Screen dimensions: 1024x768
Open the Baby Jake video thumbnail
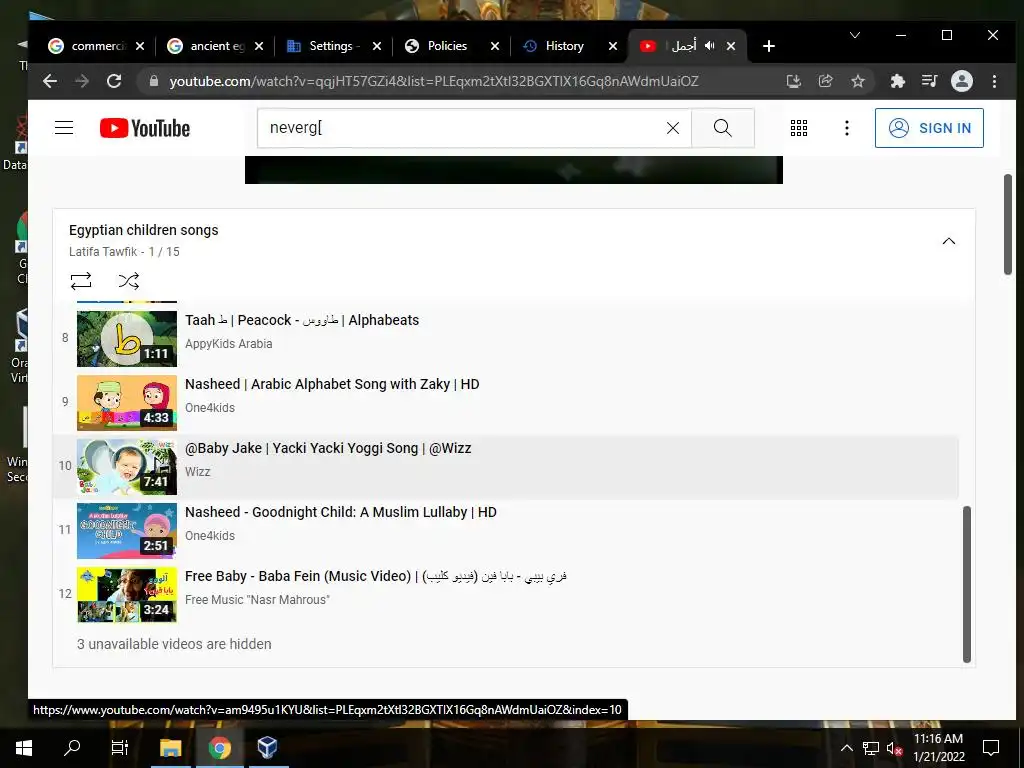(x=127, y=466)
